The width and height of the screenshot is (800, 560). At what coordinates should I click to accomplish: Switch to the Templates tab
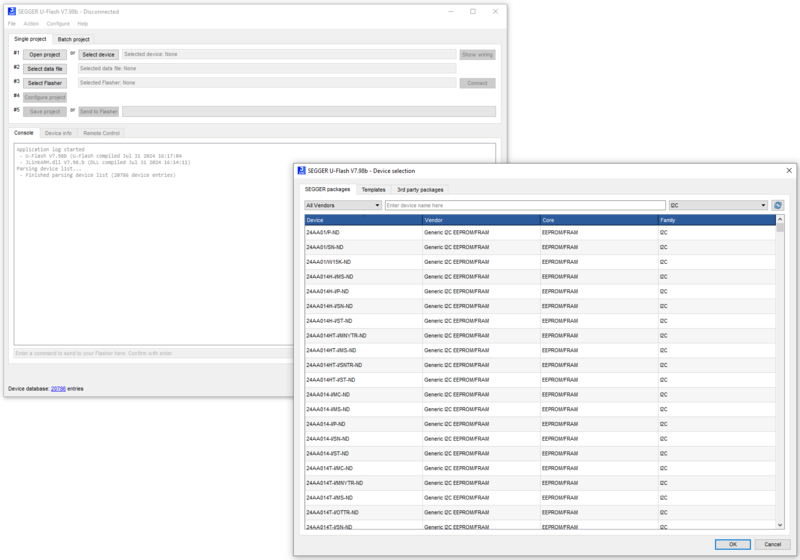373,189
